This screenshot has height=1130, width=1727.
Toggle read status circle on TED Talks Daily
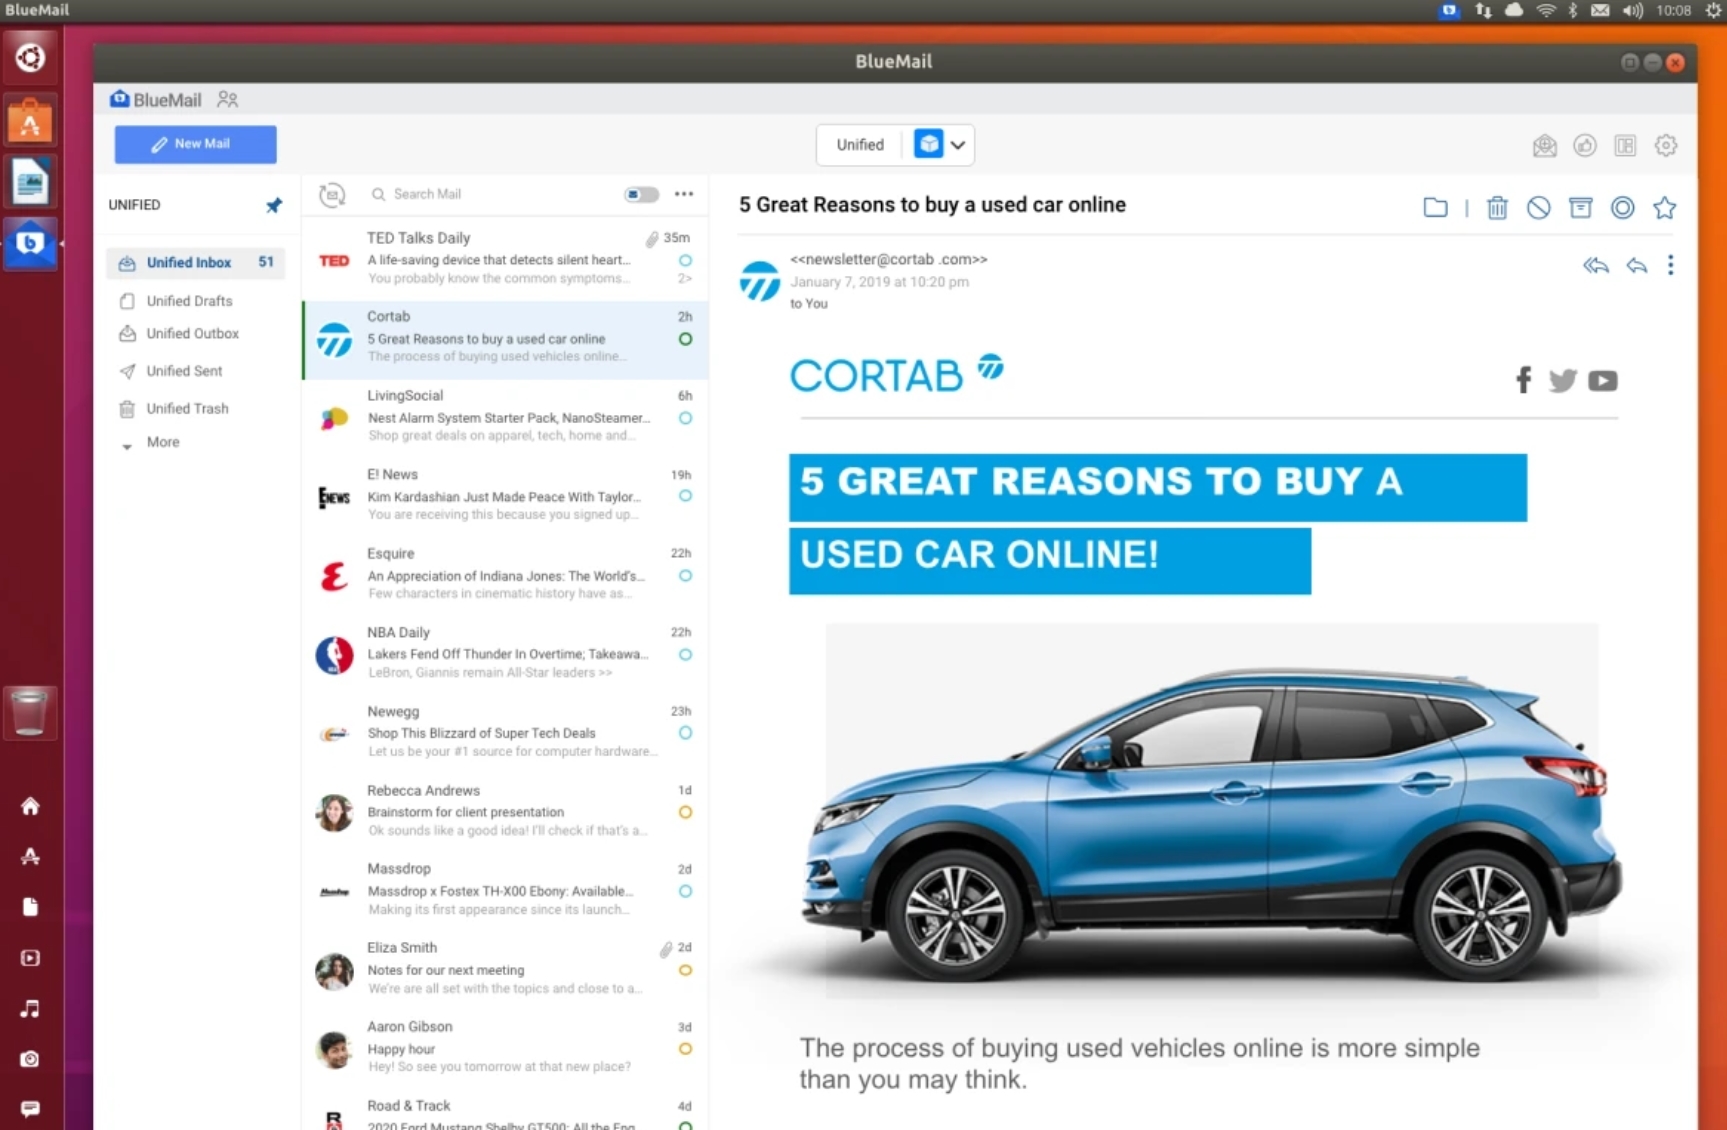tap(685, 260)
